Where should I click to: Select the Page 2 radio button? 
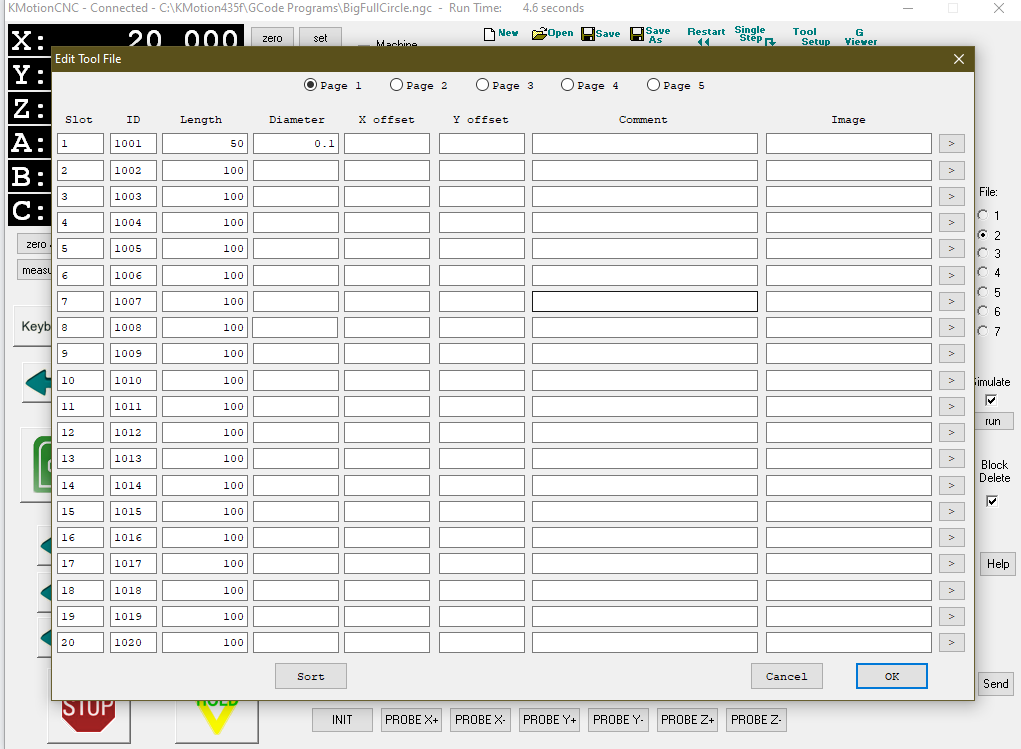(397, 85)
